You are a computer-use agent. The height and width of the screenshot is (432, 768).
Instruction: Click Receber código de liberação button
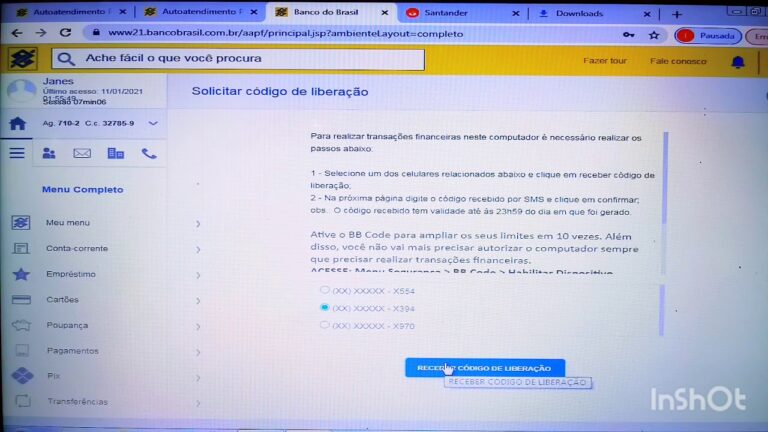[485, 368]
